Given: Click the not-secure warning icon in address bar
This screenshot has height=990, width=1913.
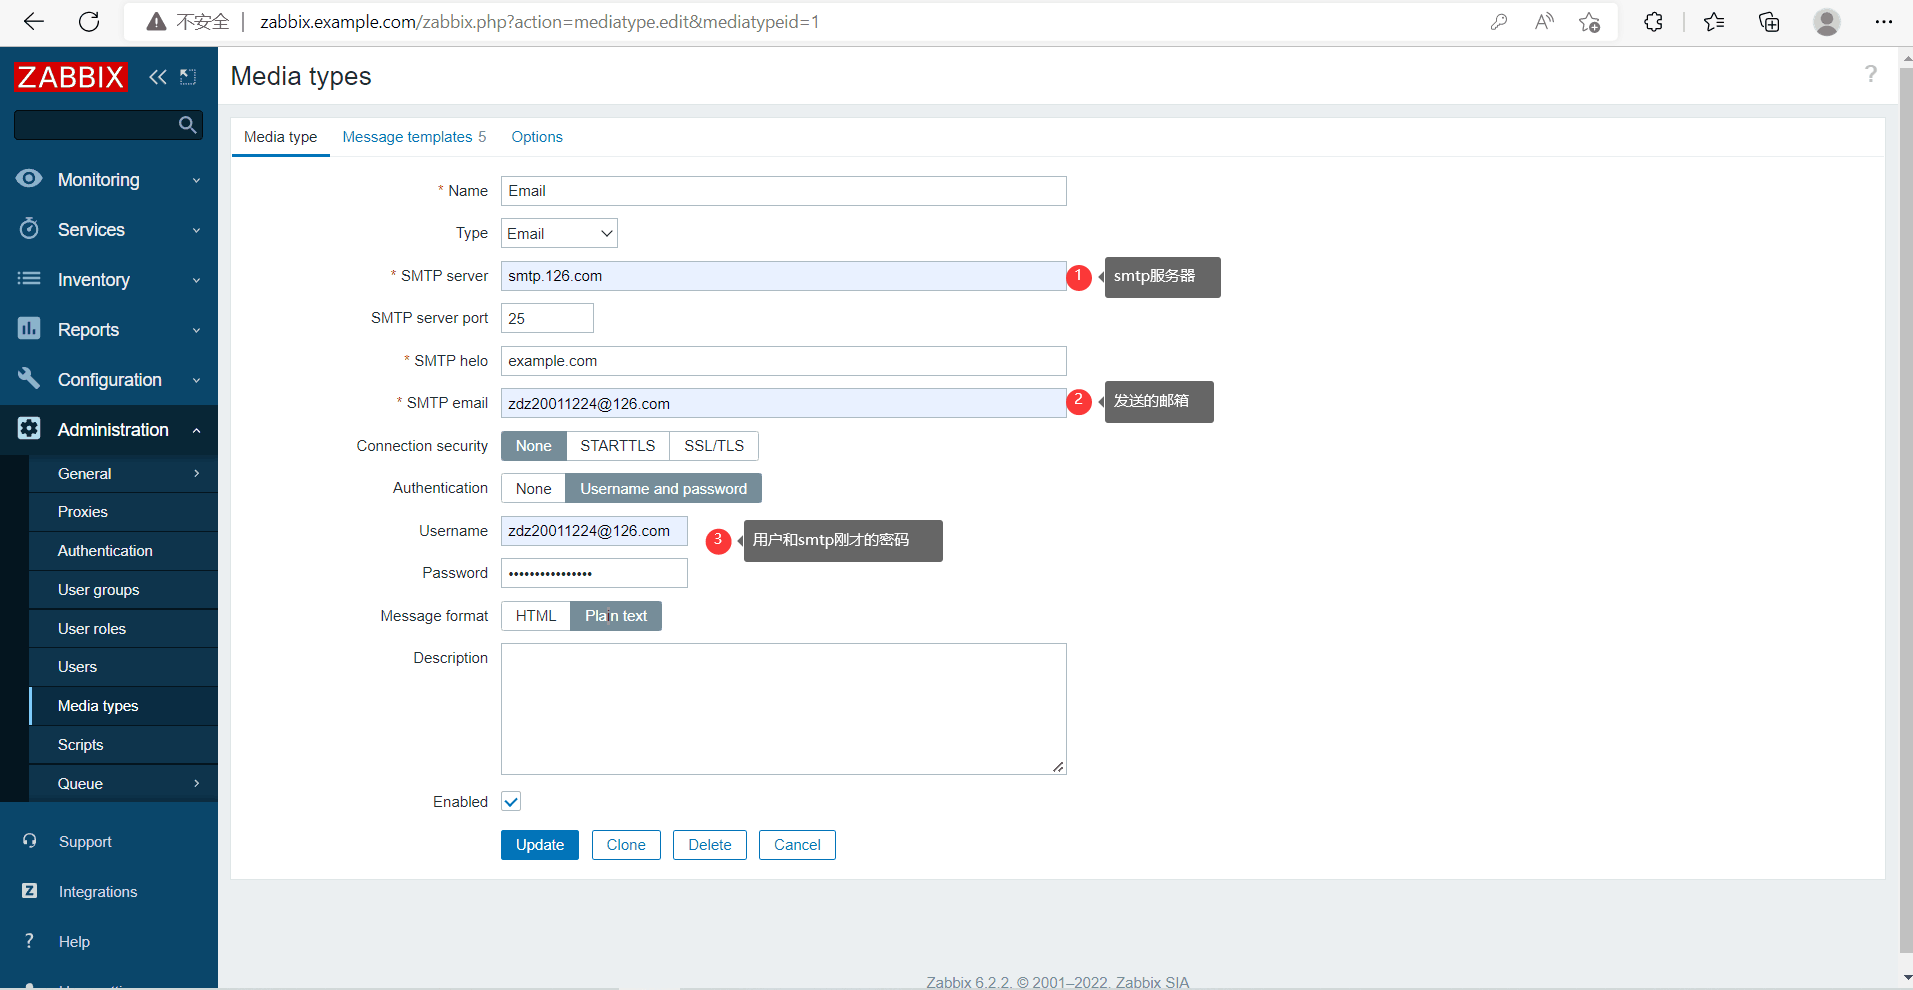Looking at the screenshot, I should click(x=156, y=22).
